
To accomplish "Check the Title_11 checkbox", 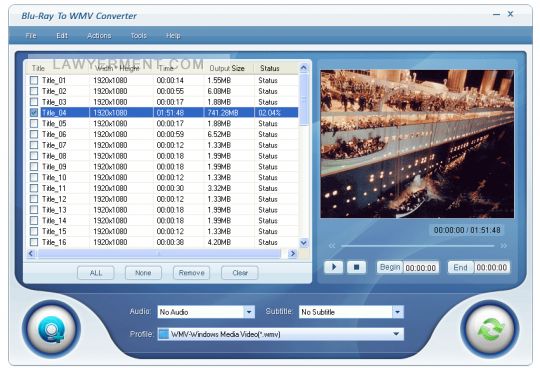I will (x=34, y=188).
